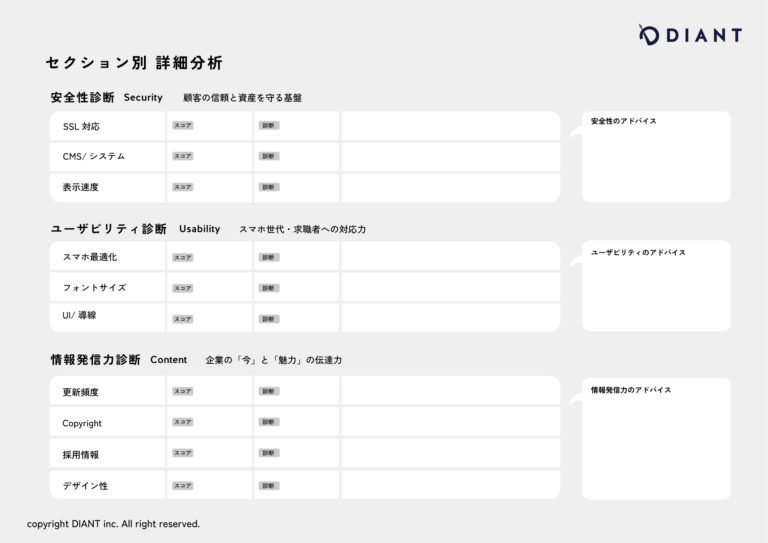Click the スコア tag in デザイン性 row
The width and height of the screenshot is (768, 543).
183,485
